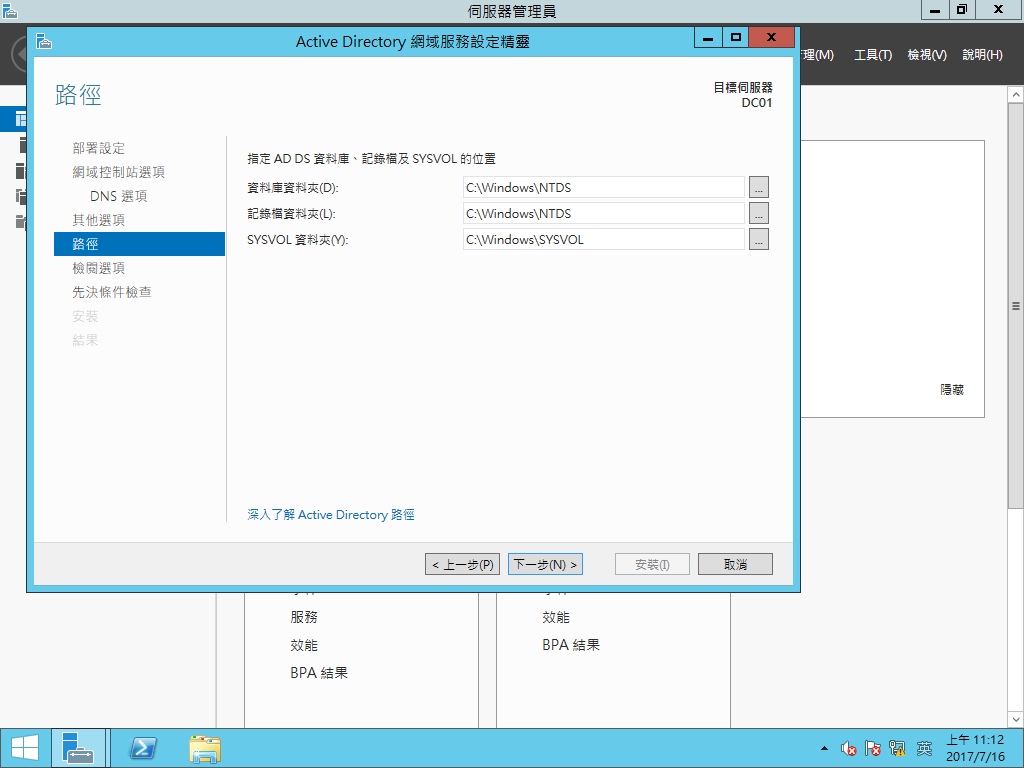Select the Server Manager dashboard sidebar icon

(20, 119)
